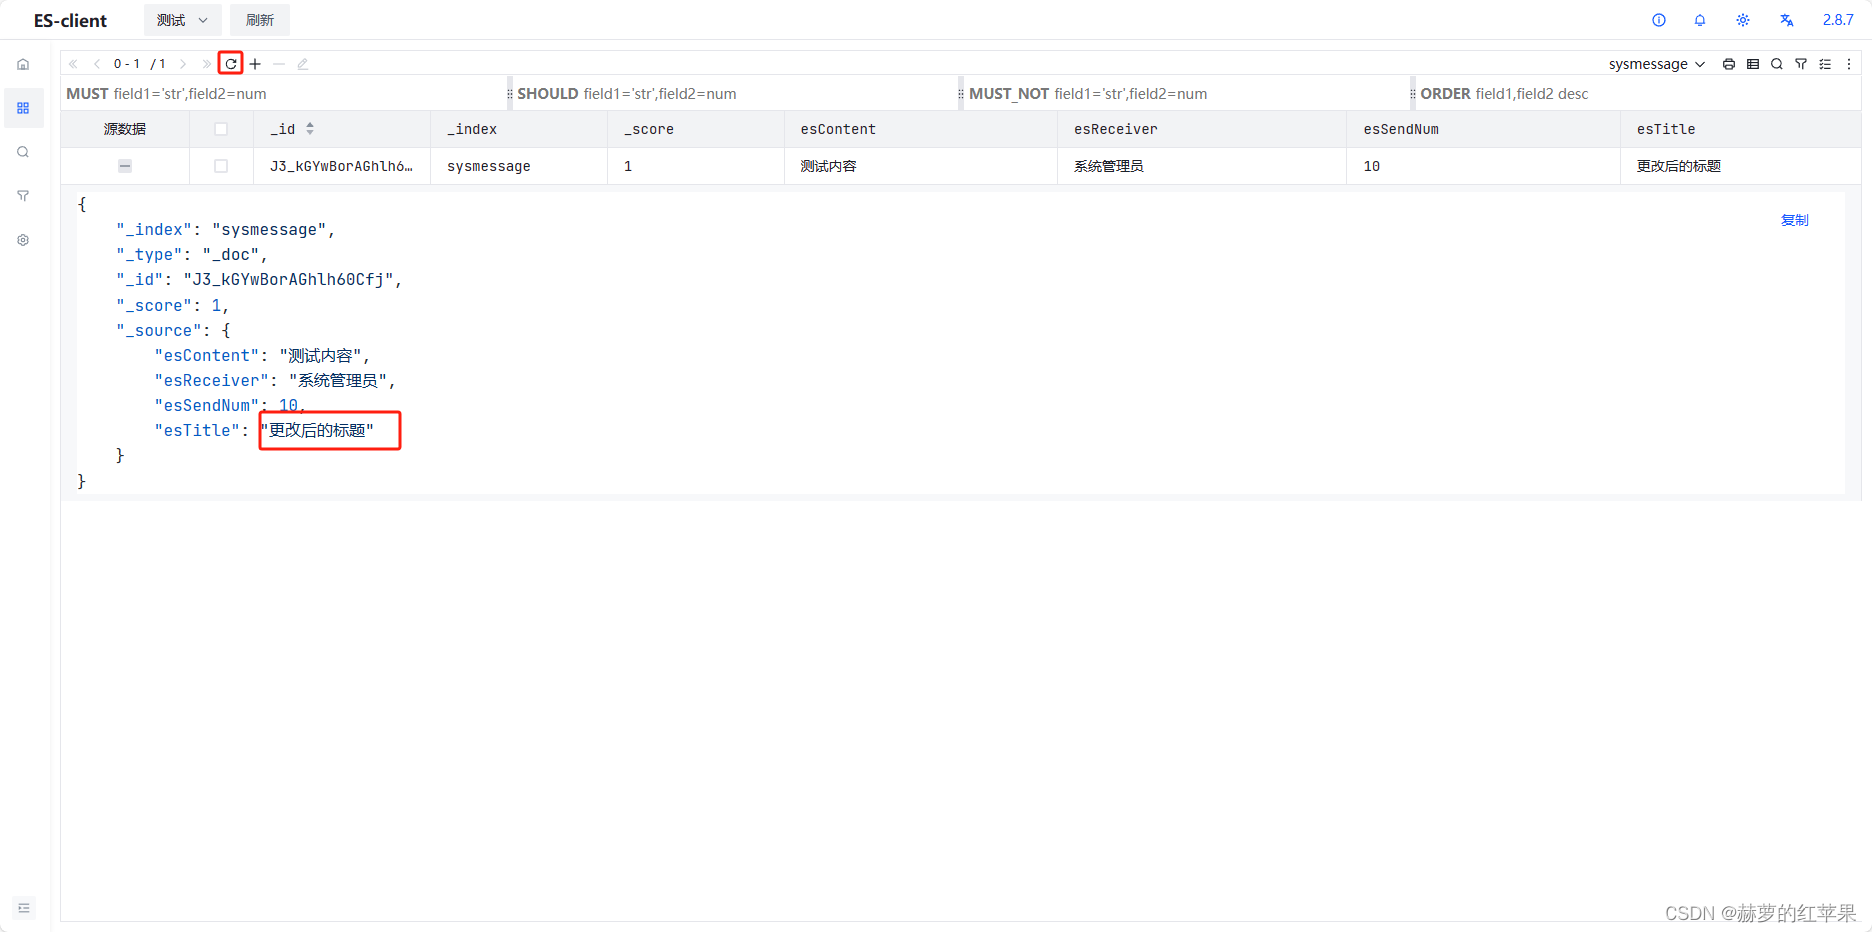Change language with translate icon
The height and width of the screenshot is (932, 1872).
tap(1787, 20)
